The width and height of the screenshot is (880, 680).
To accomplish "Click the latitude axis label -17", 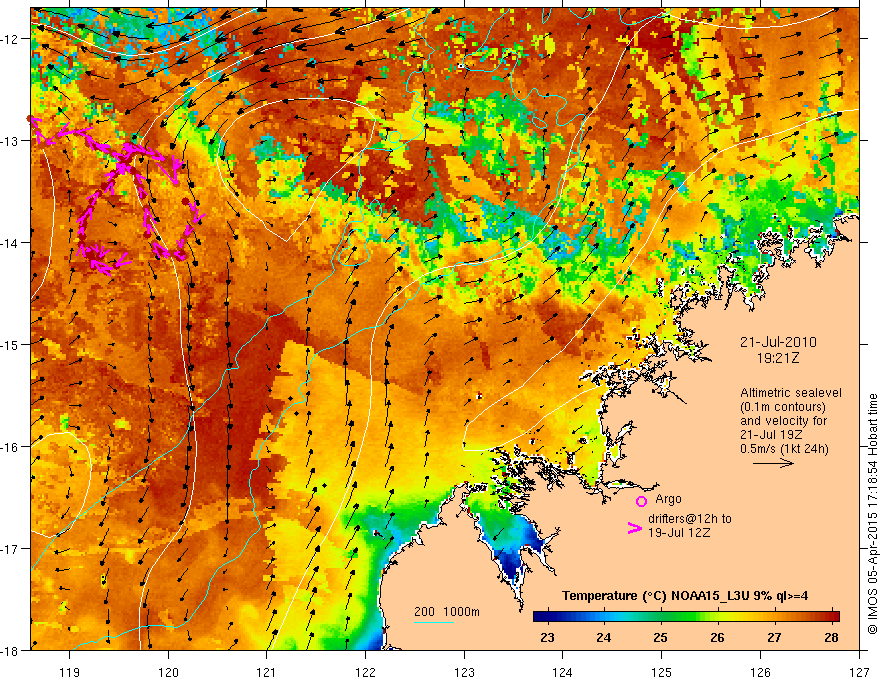I will tap(11, 549).
